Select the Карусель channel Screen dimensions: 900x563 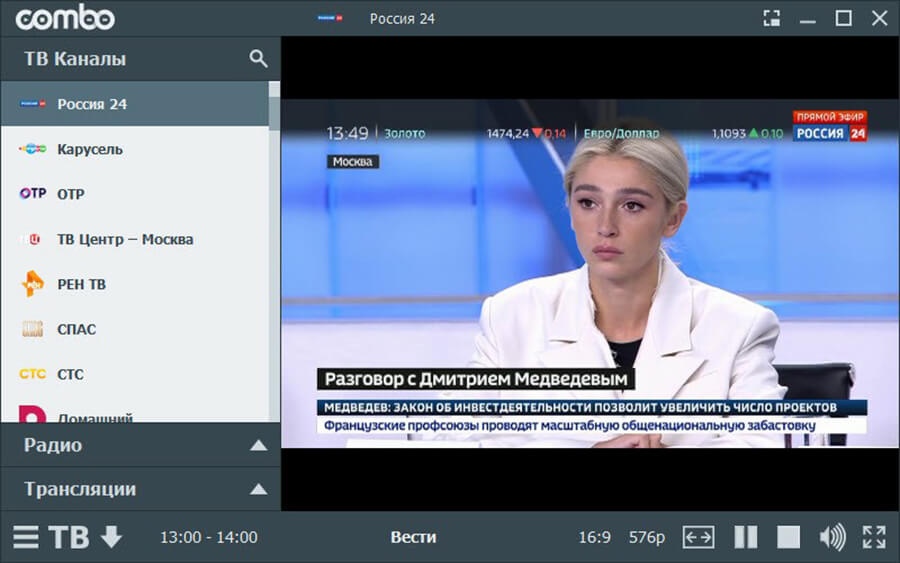coord(90,149)
